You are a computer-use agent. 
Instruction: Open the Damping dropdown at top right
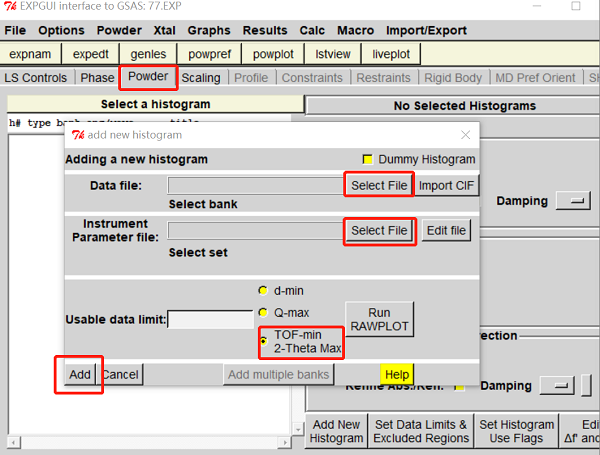coord(573,201)
